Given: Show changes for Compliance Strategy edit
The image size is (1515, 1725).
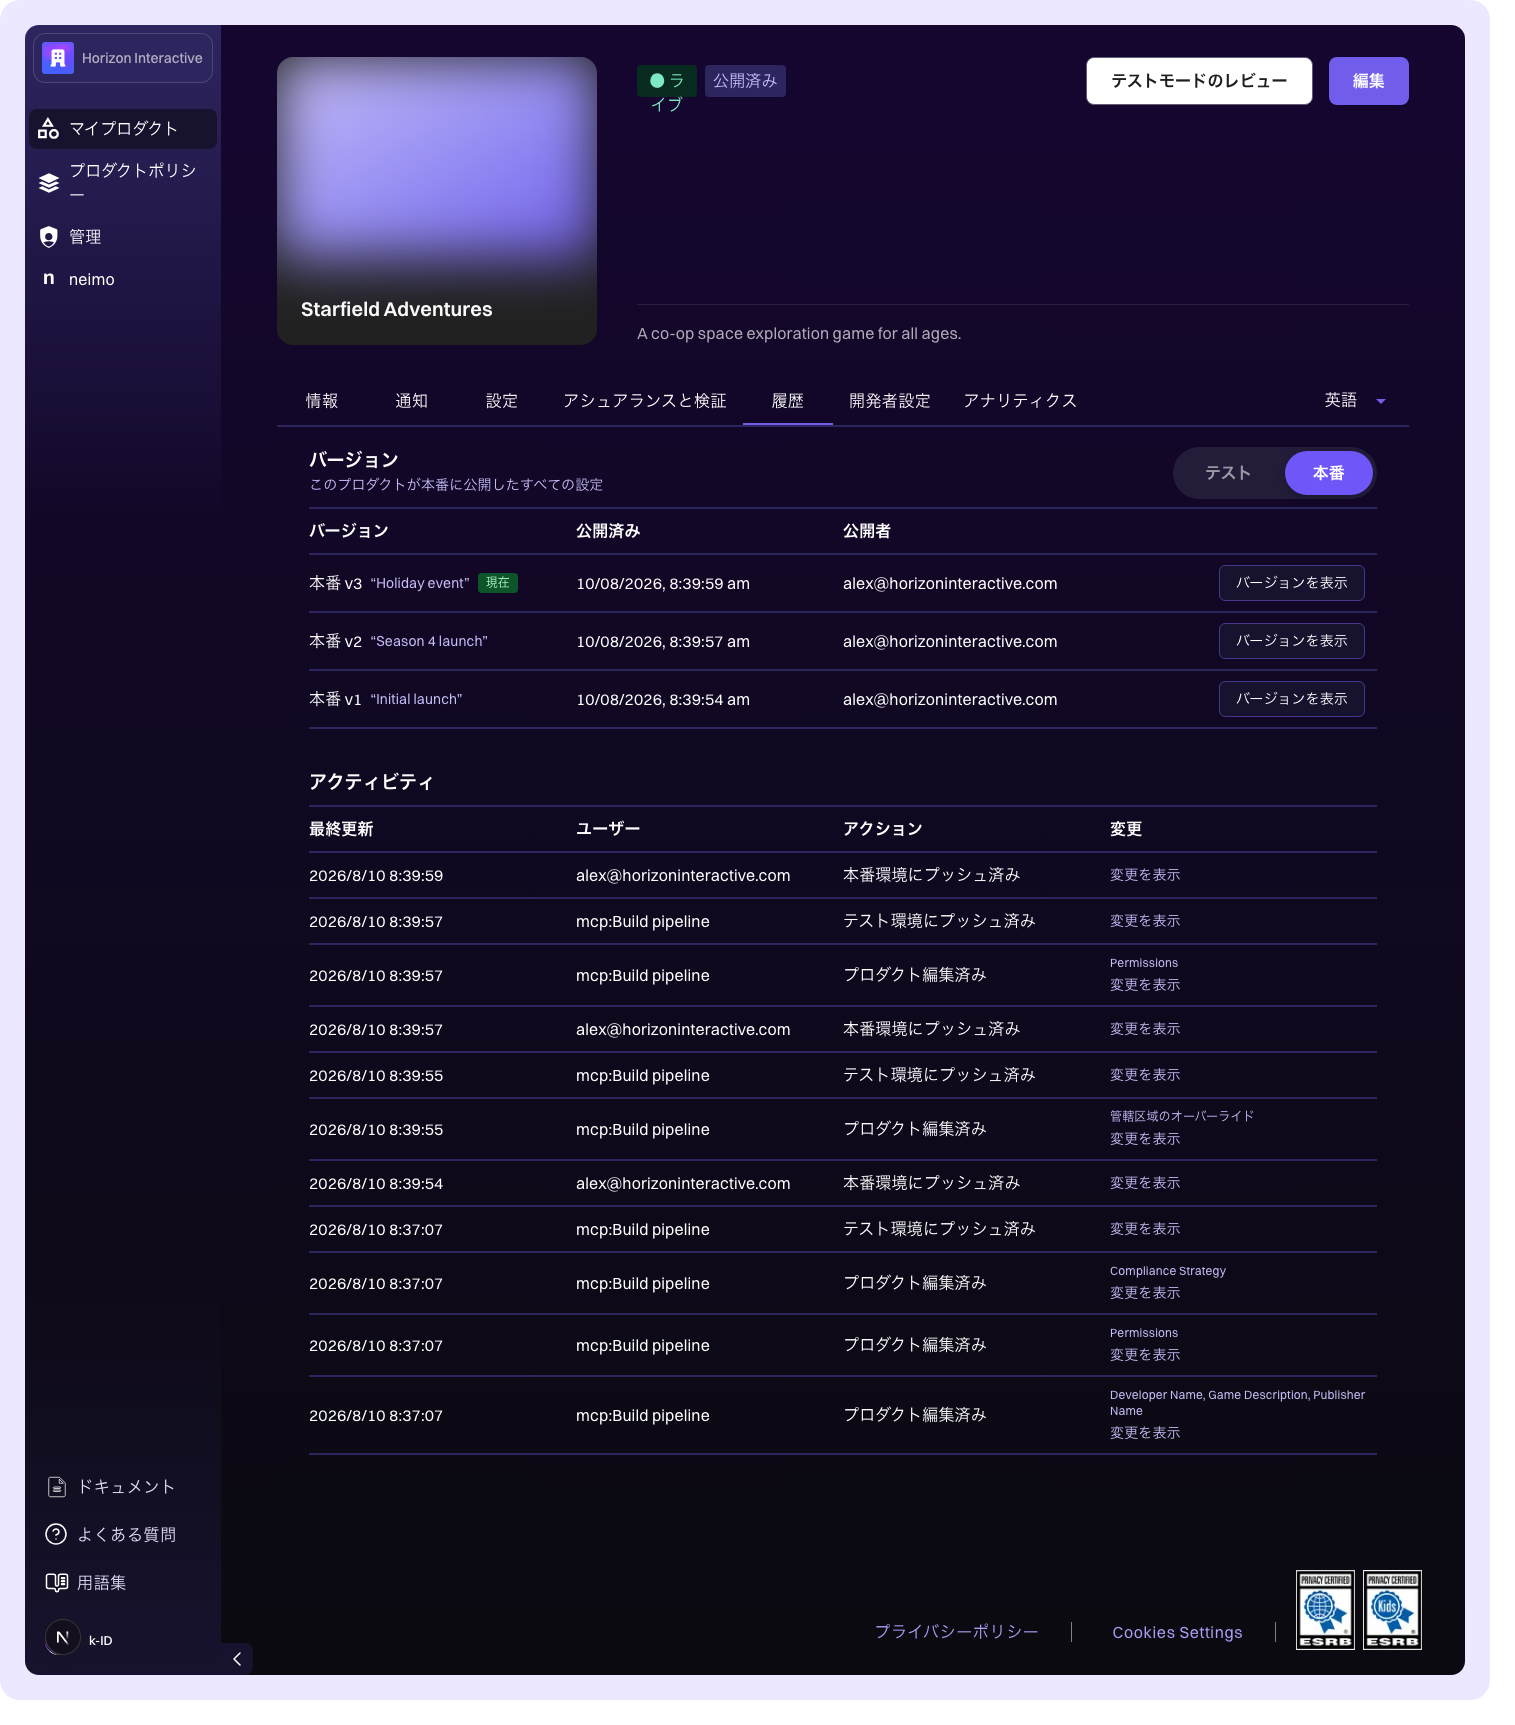Looking at the screenshot, I should [1145, 1293].
